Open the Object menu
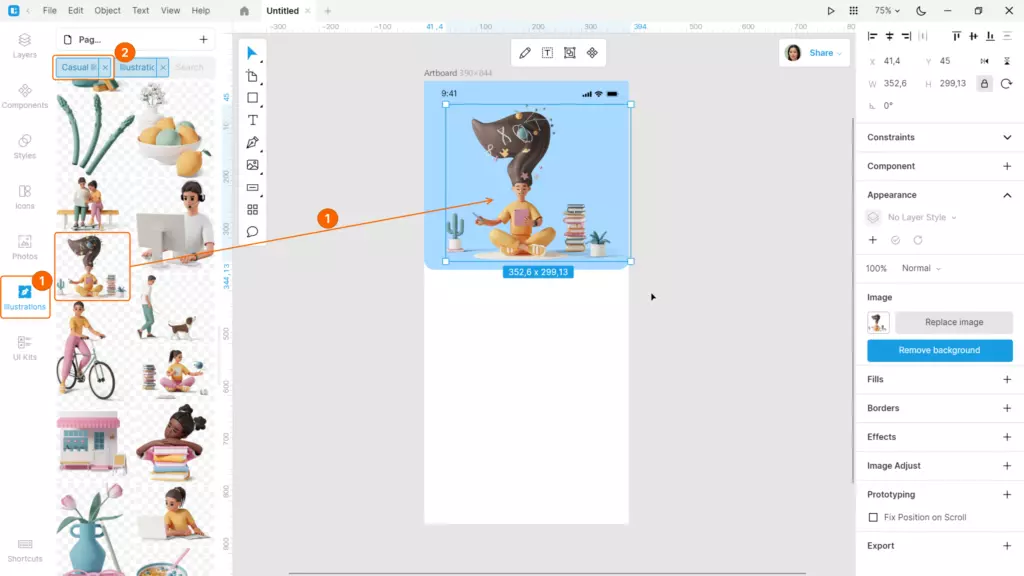 coord(107,10)
